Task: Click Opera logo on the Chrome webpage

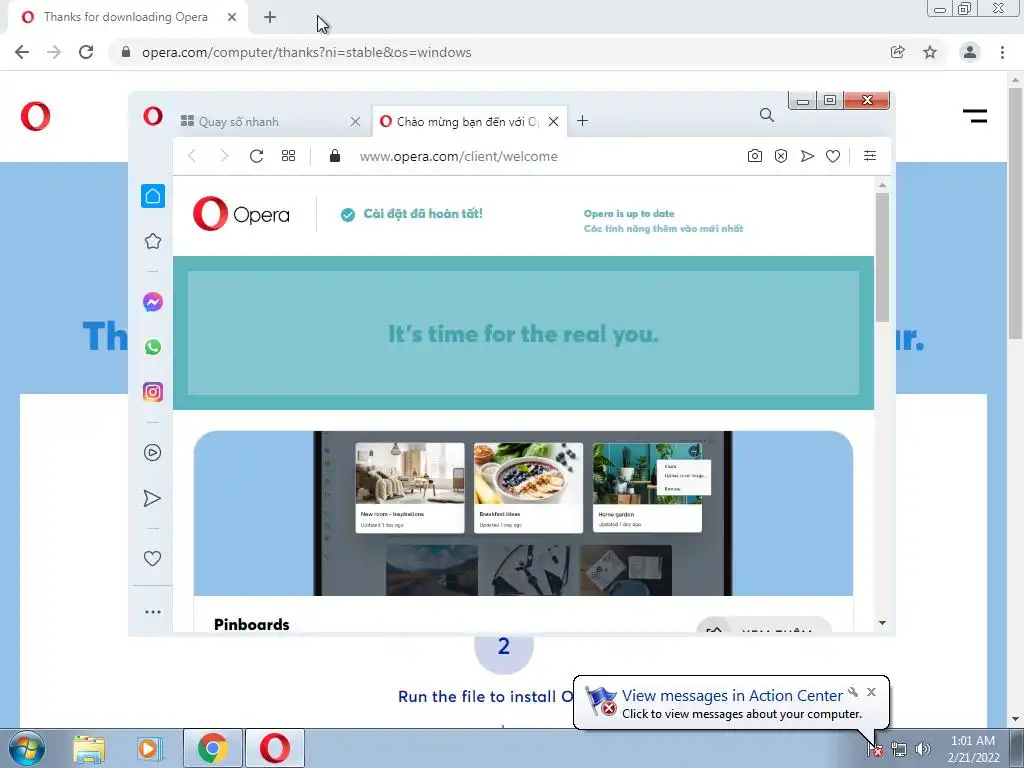Action: 35,116
